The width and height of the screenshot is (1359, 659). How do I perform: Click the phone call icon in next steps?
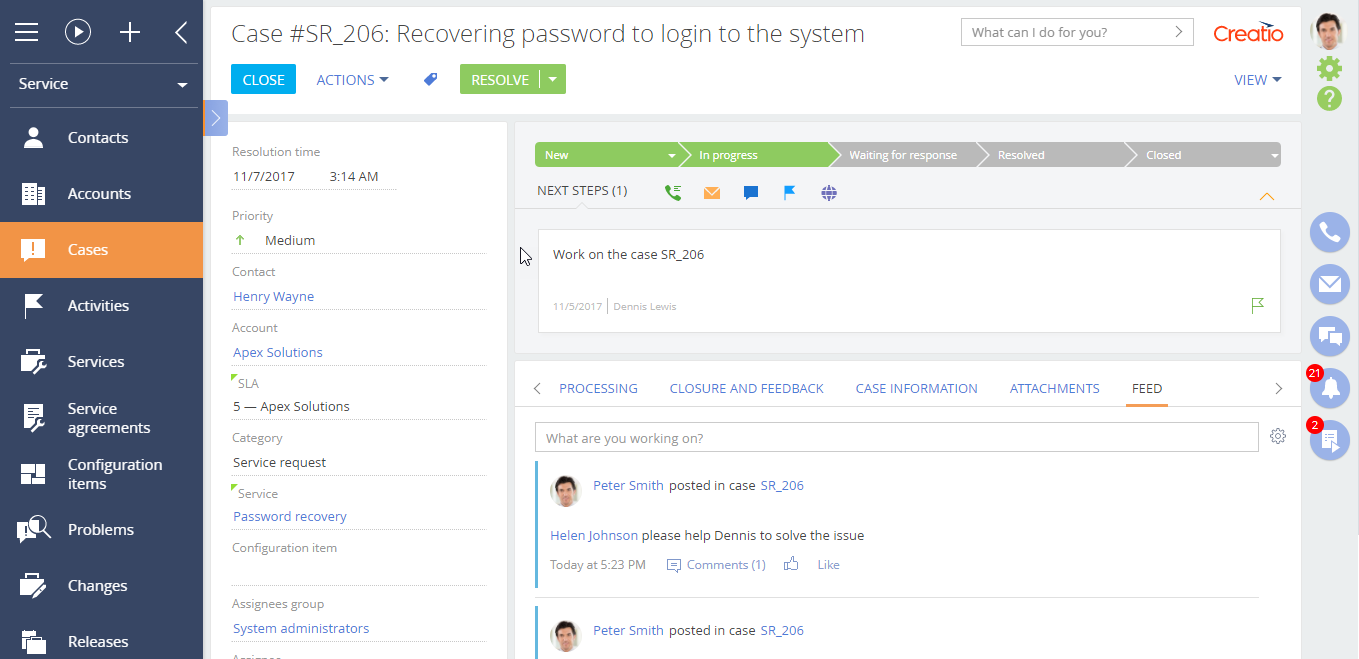(673, 193)
